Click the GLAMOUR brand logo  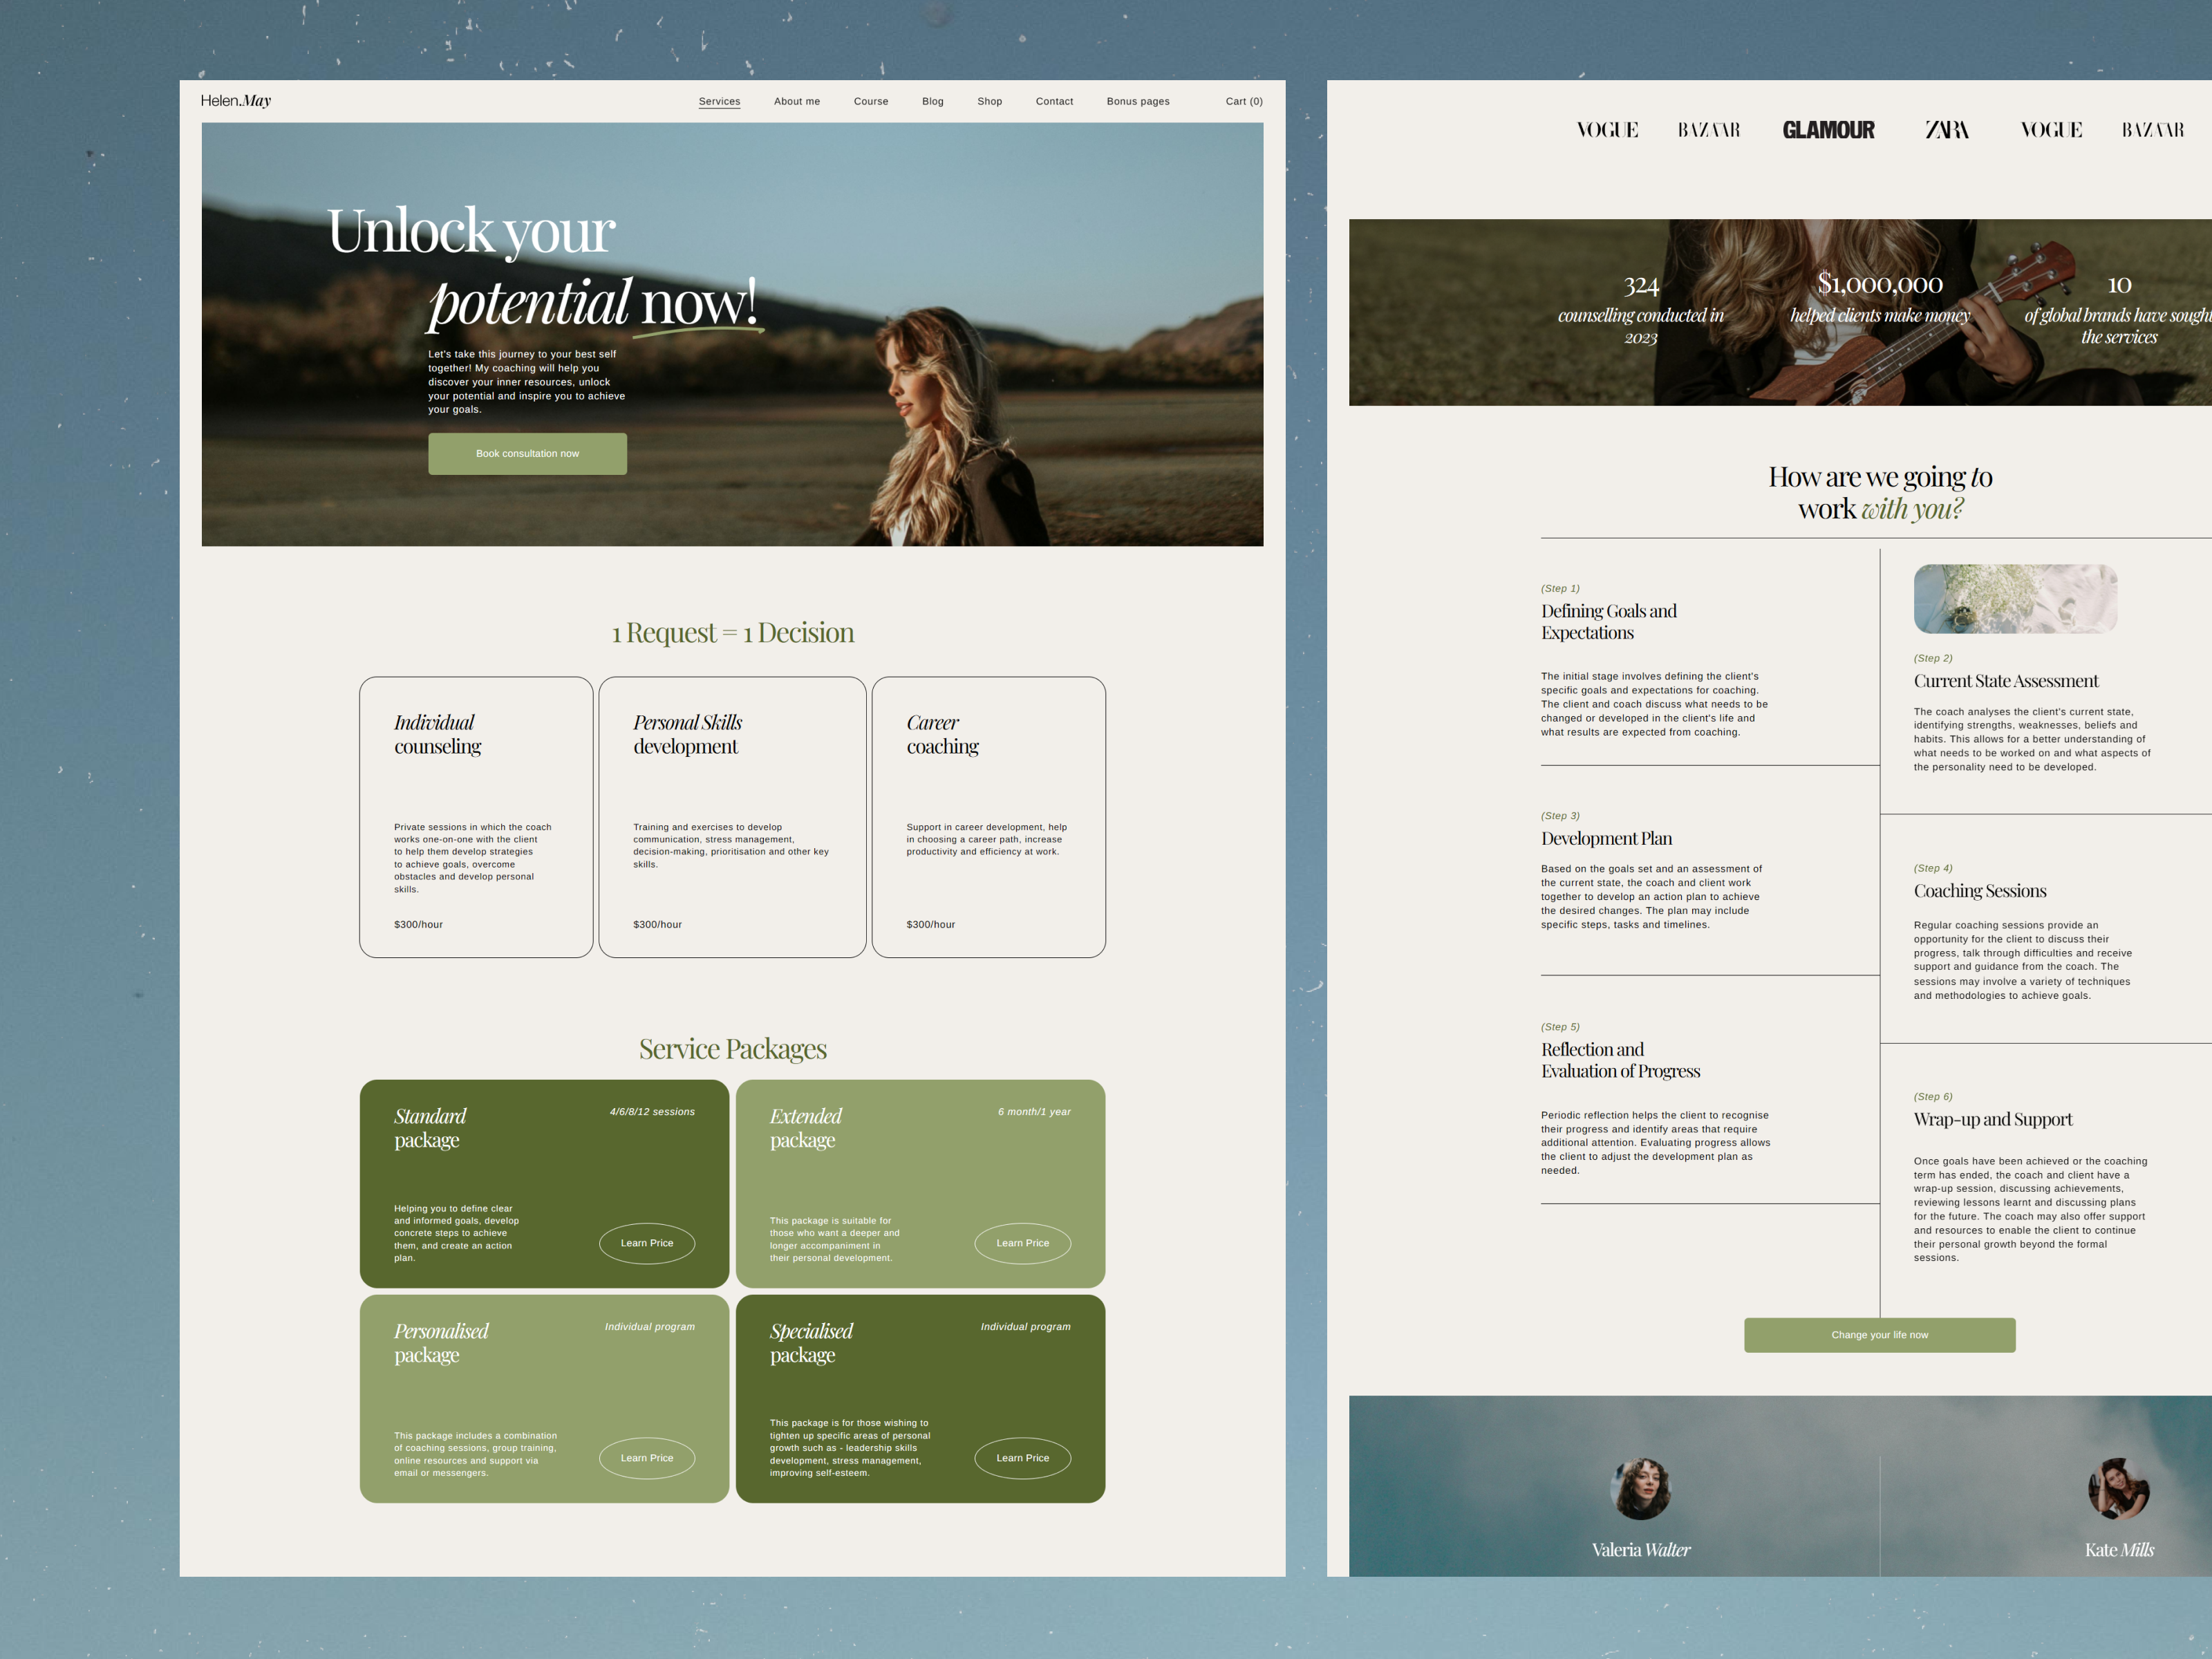(x=1828, y=130)
